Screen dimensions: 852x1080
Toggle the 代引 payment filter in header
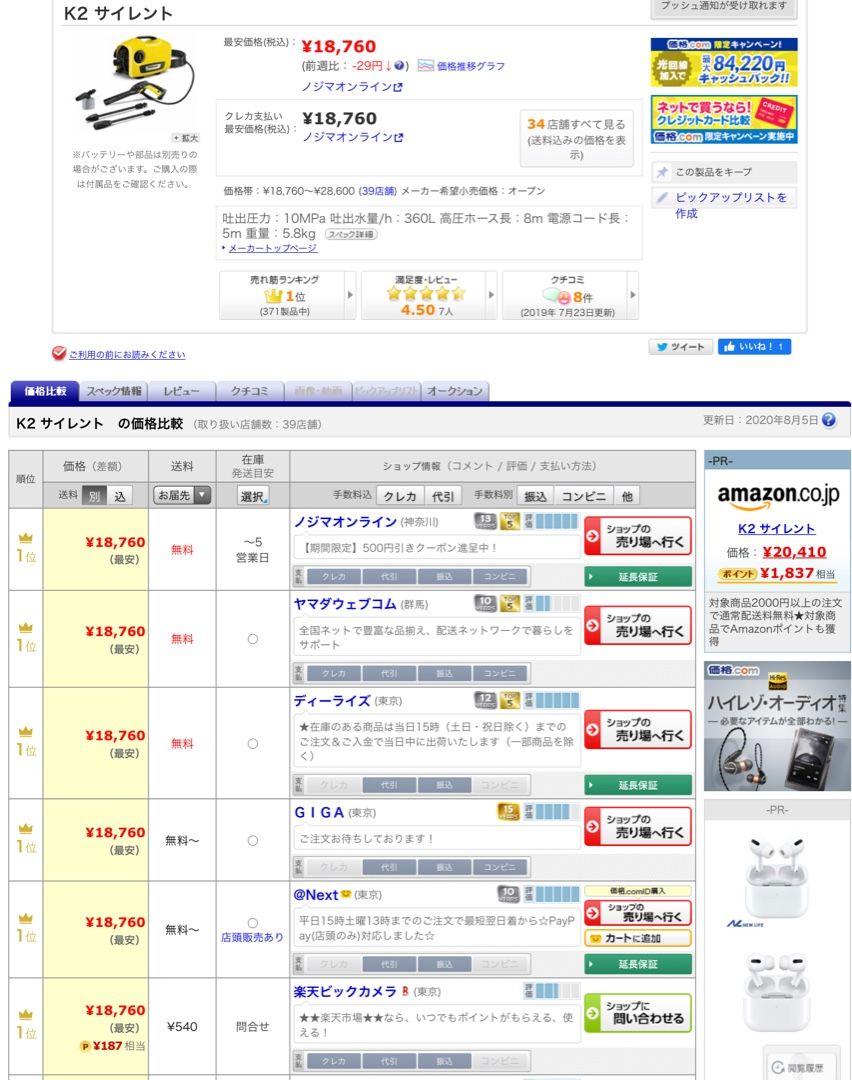click(443, 495)
